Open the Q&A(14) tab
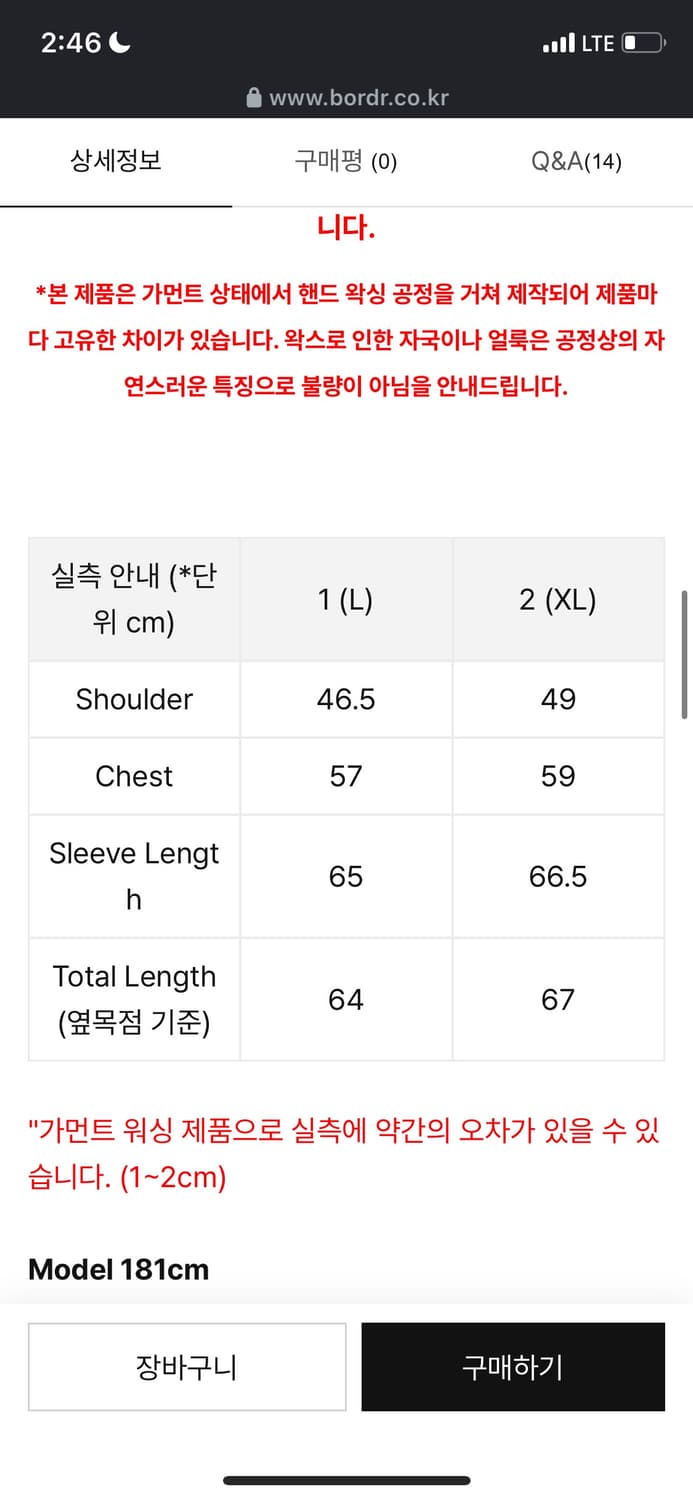The image size is (693, 1500). (576, 161)
